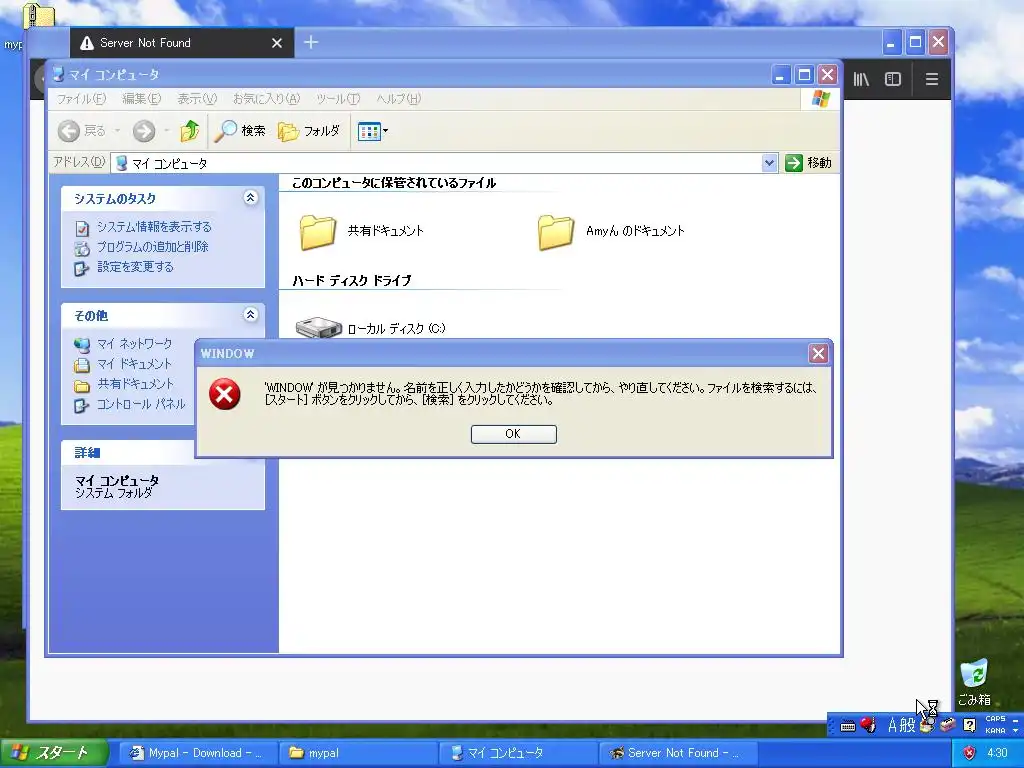The height and width of the screenshot is (768, 1024).
Task: Switch to mypal folder taskbar item
Action: 357,753
